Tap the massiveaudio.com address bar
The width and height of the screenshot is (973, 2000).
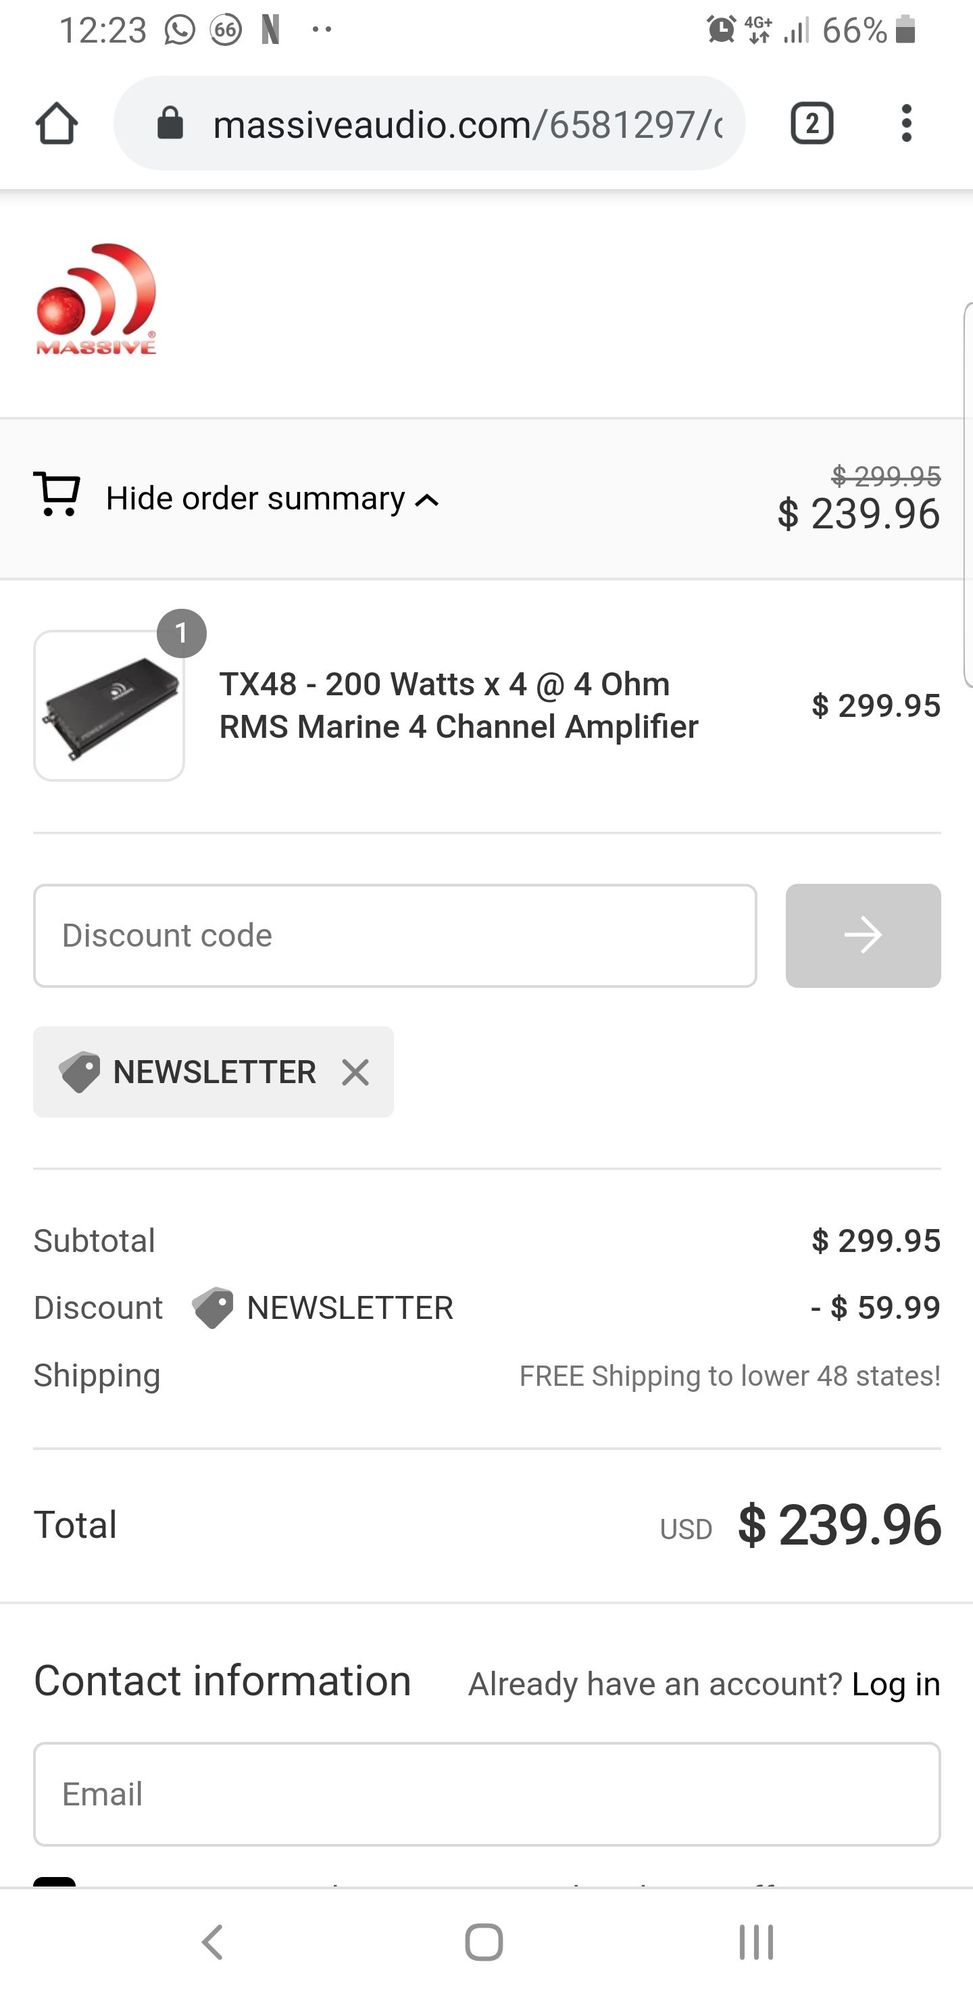(465, 124)
